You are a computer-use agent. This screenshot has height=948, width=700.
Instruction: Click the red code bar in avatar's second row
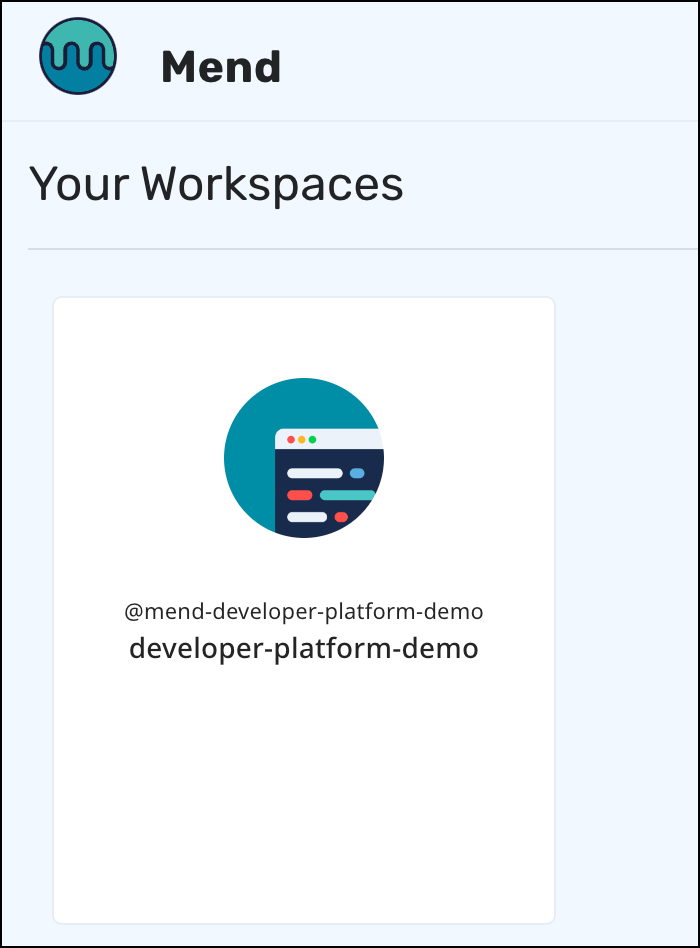pos(299,495)
